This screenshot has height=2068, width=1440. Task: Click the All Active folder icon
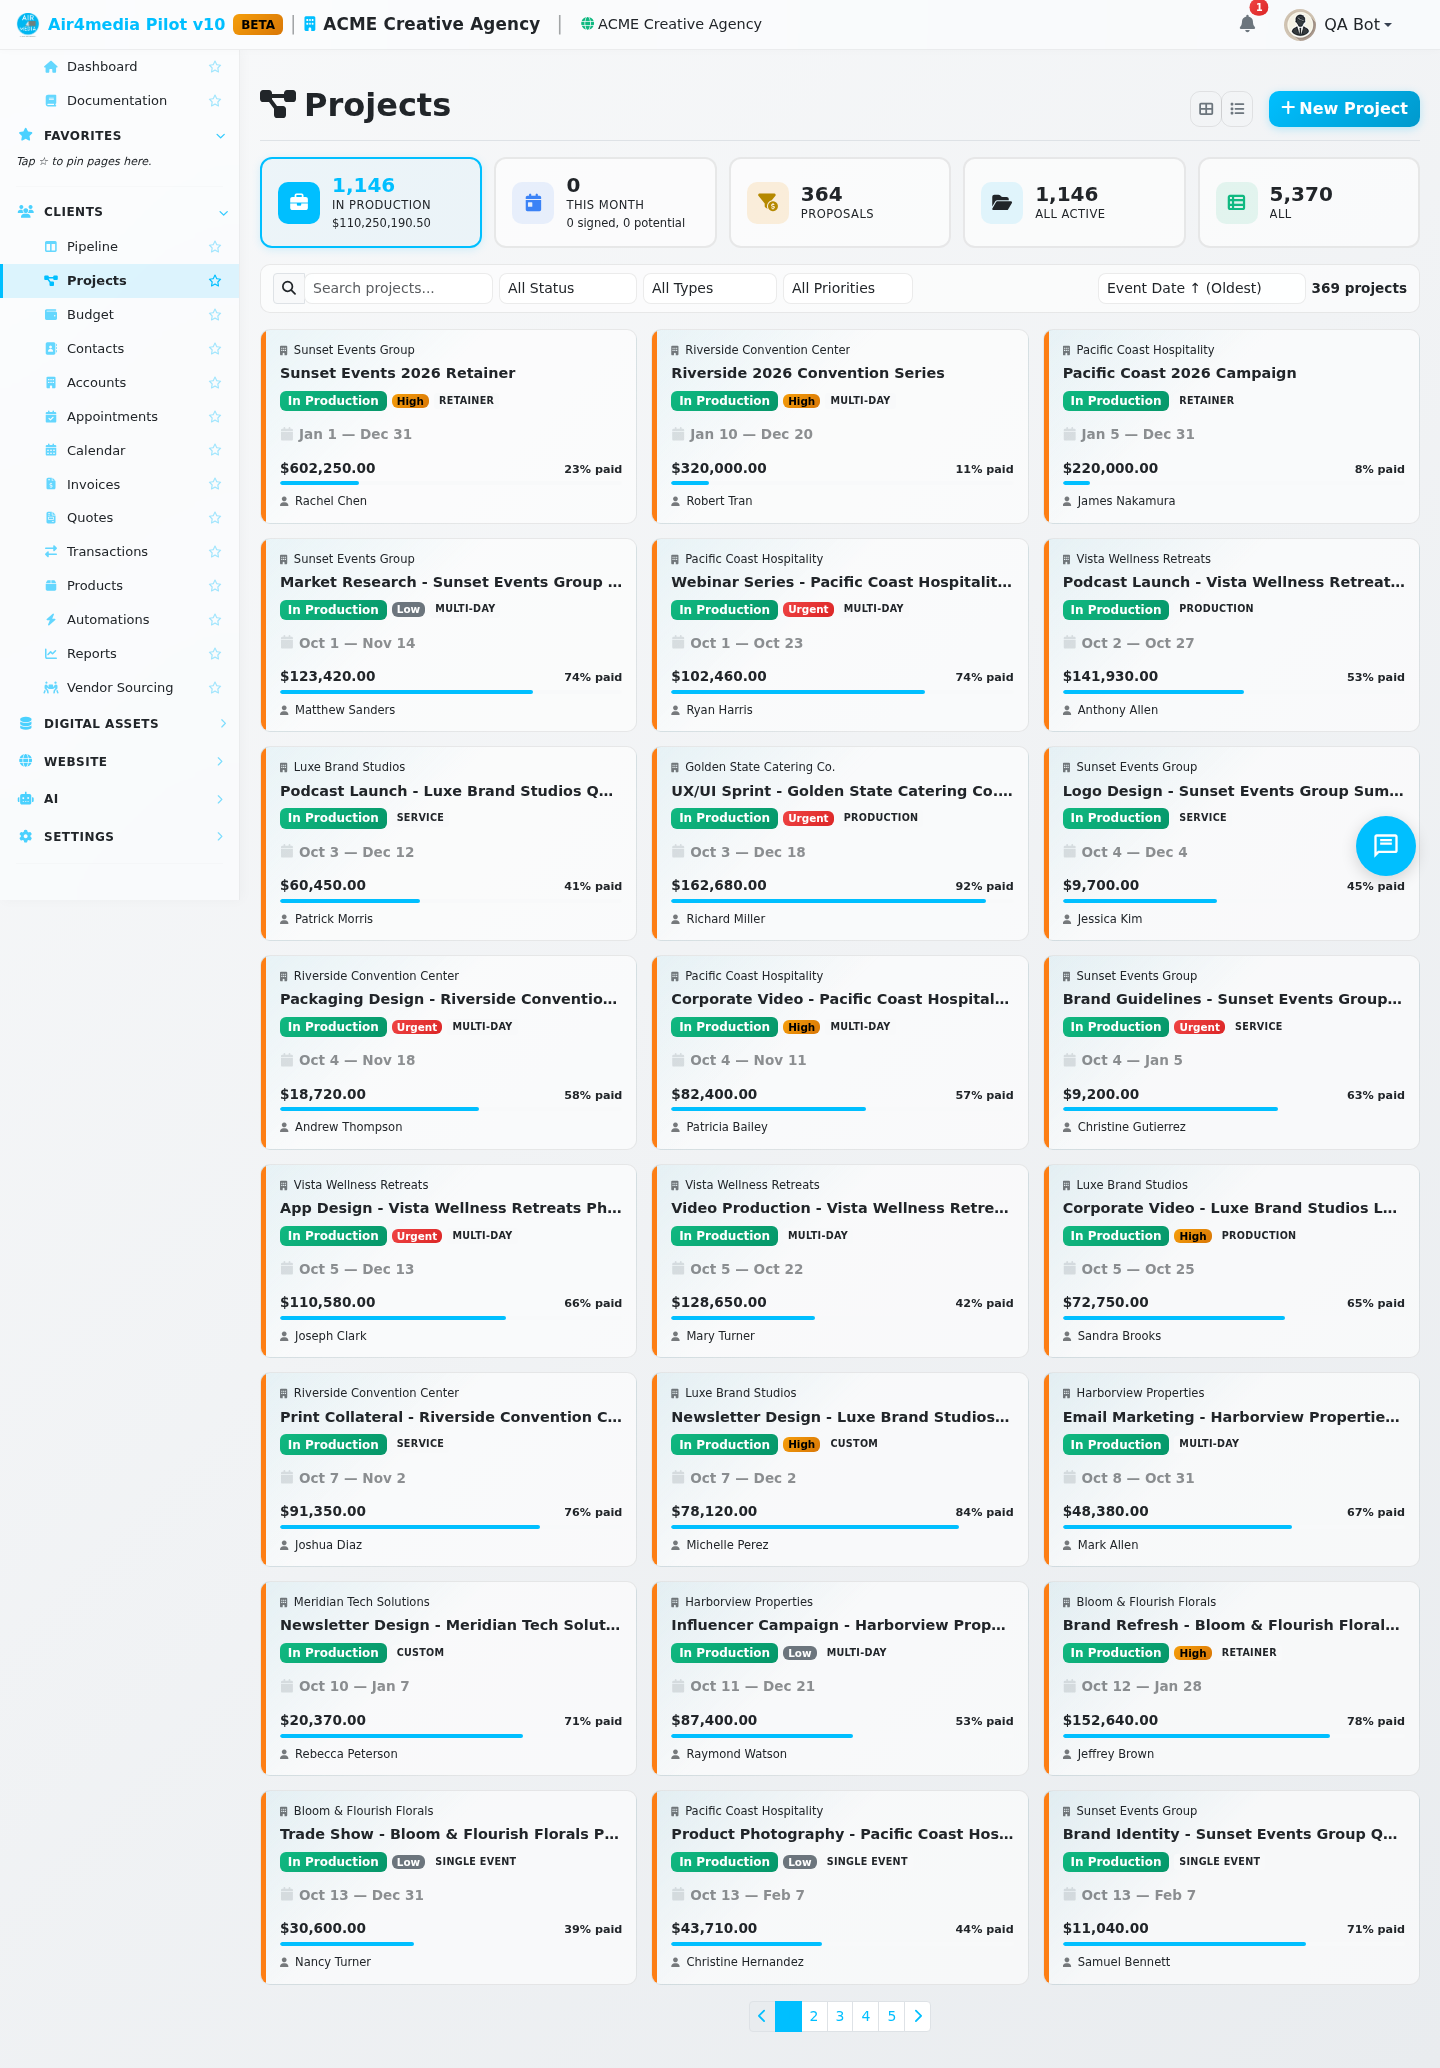(1002, 202)
